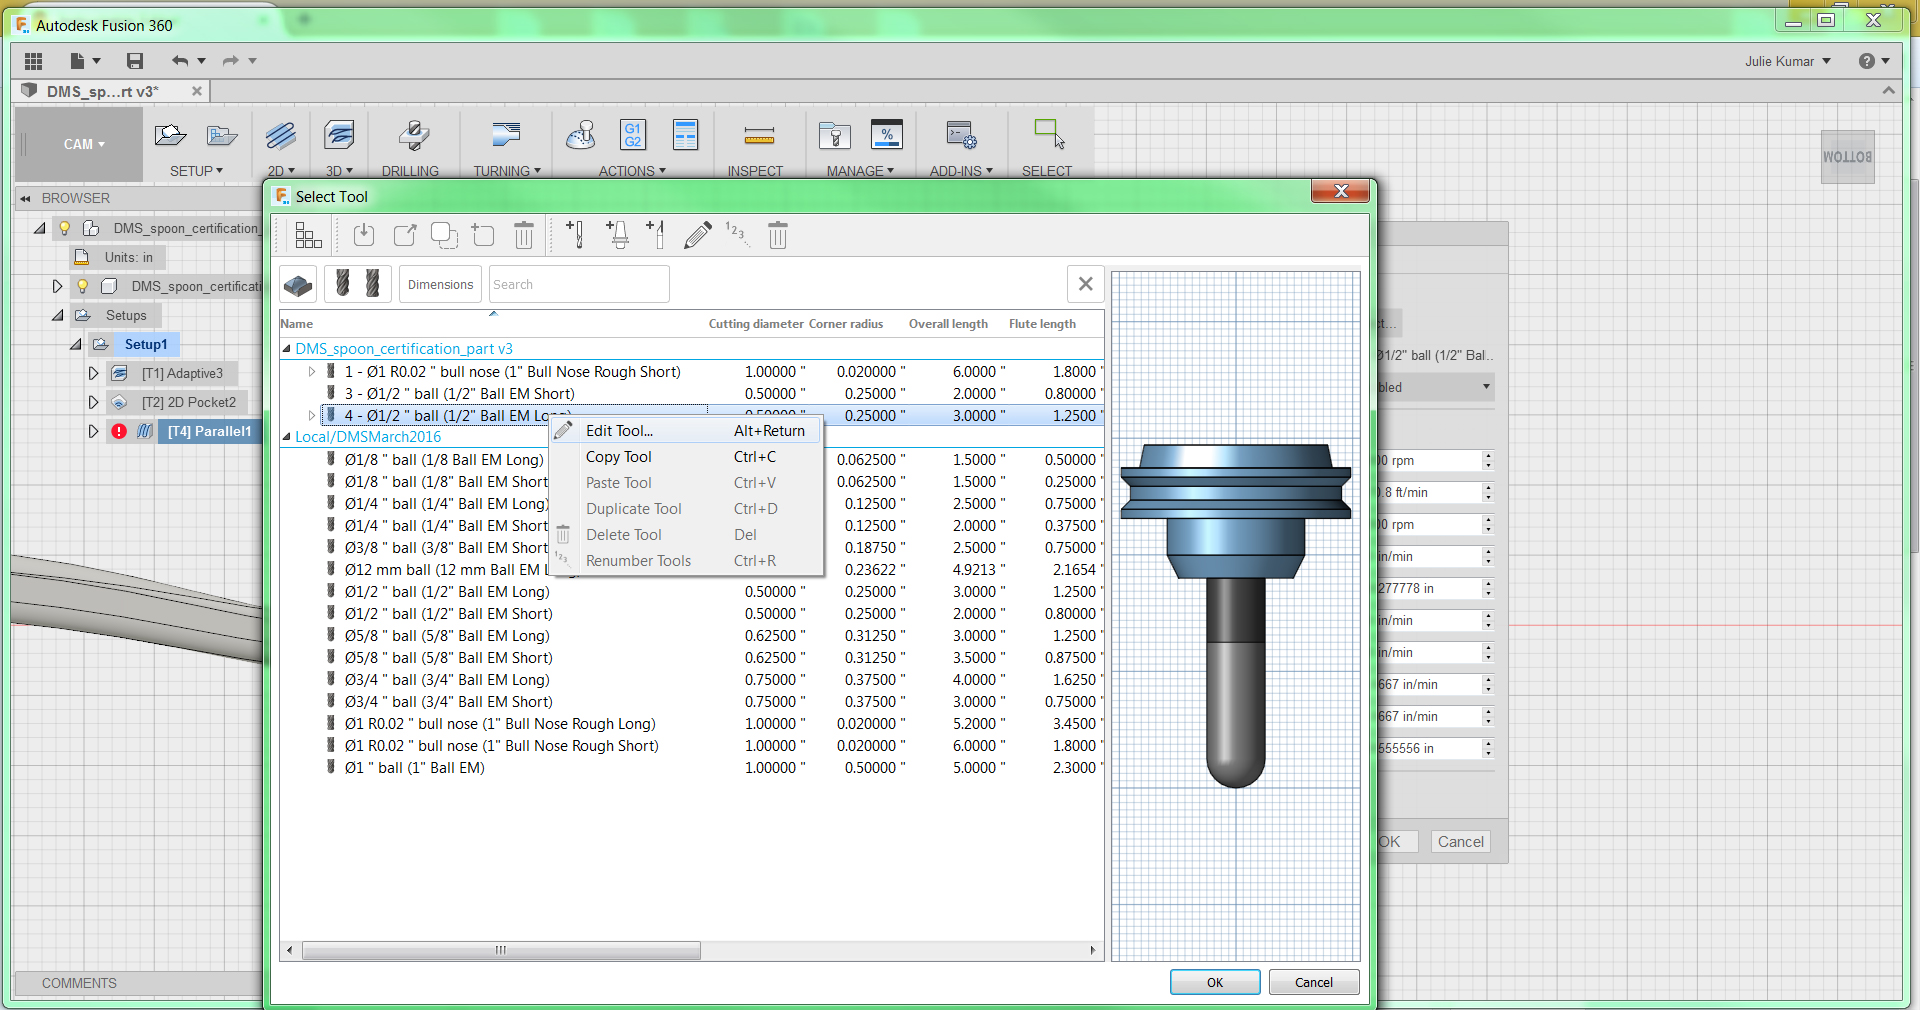The height and width of the screenshot is (1010, 1920).
Task: Click Cancel in the background operation dialog
Action: [1460, 842]
